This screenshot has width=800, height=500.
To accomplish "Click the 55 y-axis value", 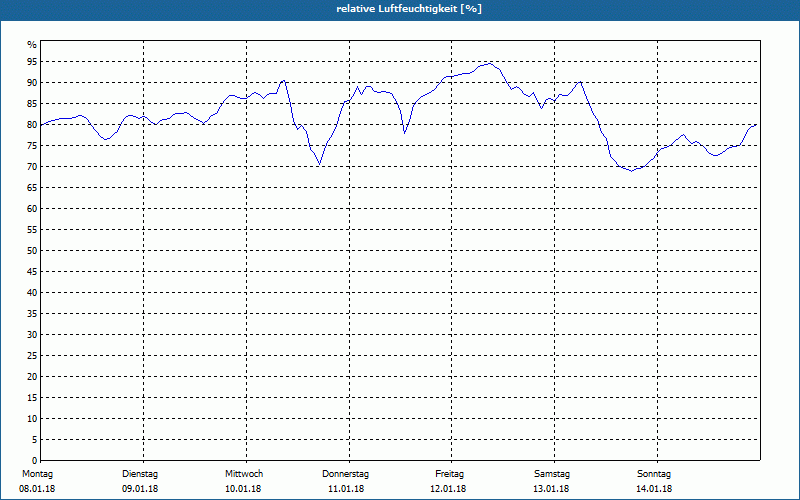I will tap(32, 230).
